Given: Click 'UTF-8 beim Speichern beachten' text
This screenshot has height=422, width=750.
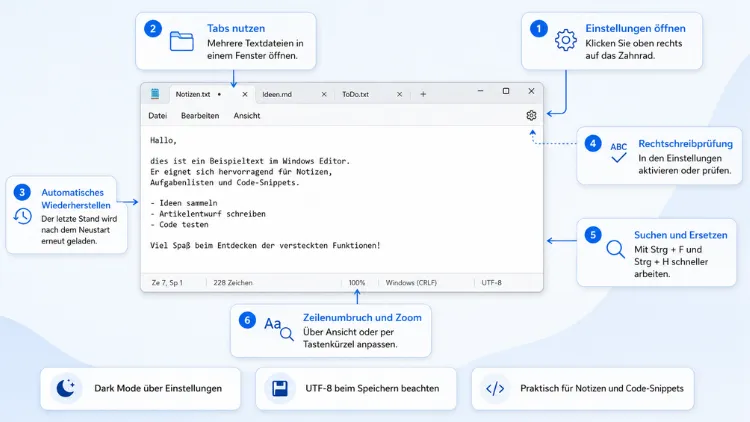Looking at the screenshot, I should [x=372, y=388].
